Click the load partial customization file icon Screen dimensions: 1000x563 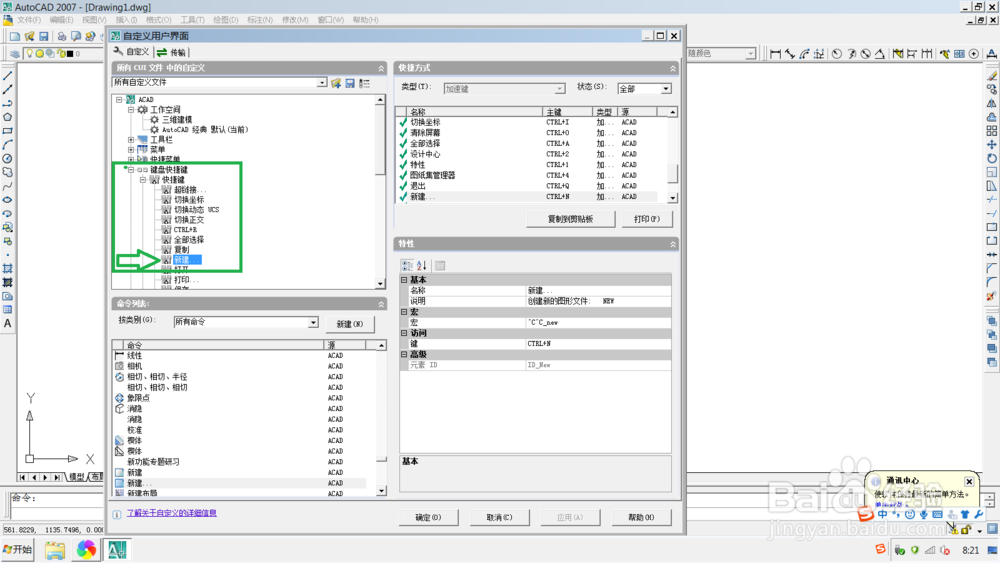pos(335,84)
